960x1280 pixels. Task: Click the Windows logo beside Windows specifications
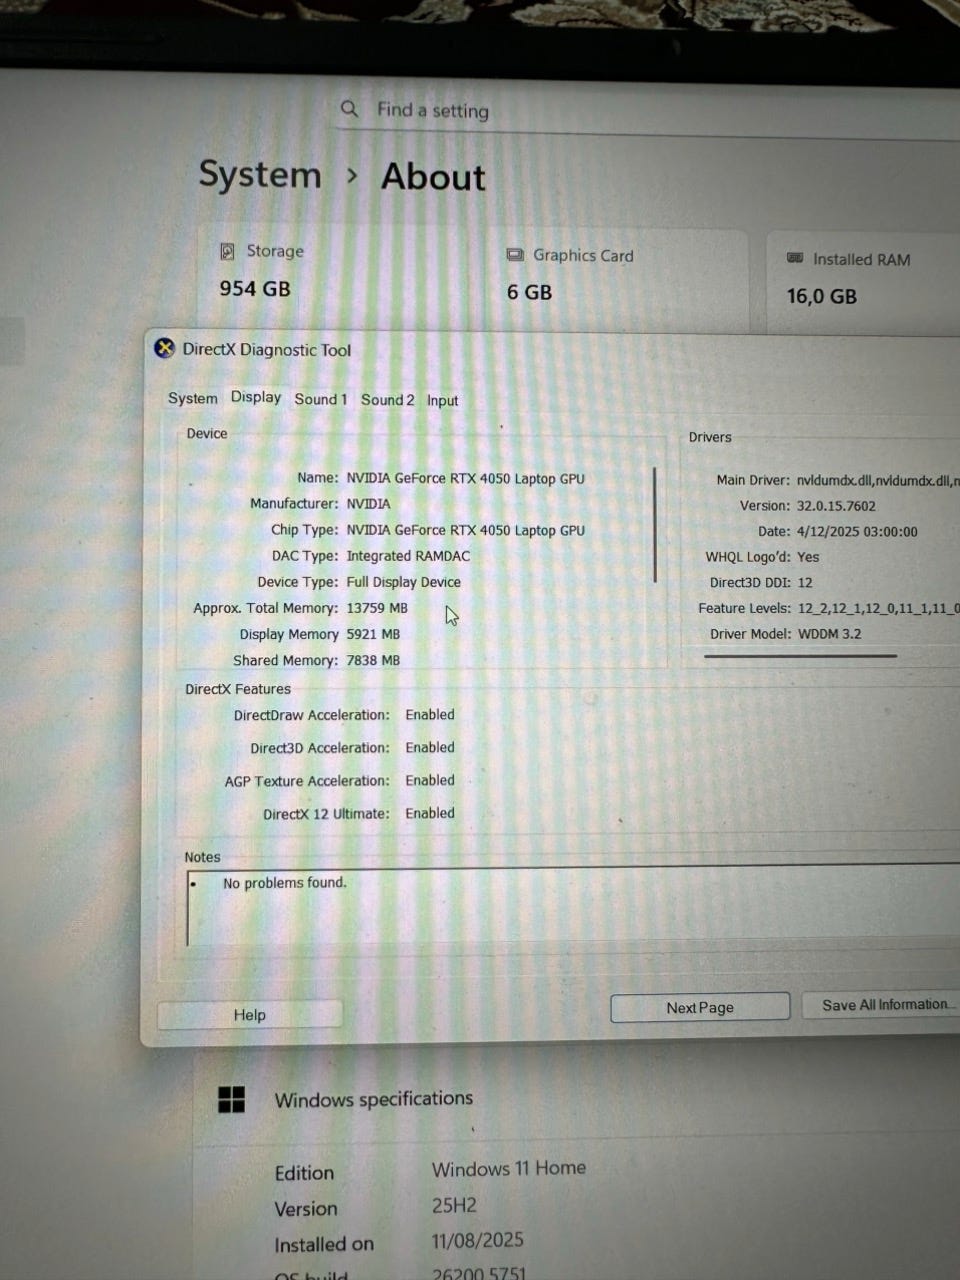coord(231,1100)
